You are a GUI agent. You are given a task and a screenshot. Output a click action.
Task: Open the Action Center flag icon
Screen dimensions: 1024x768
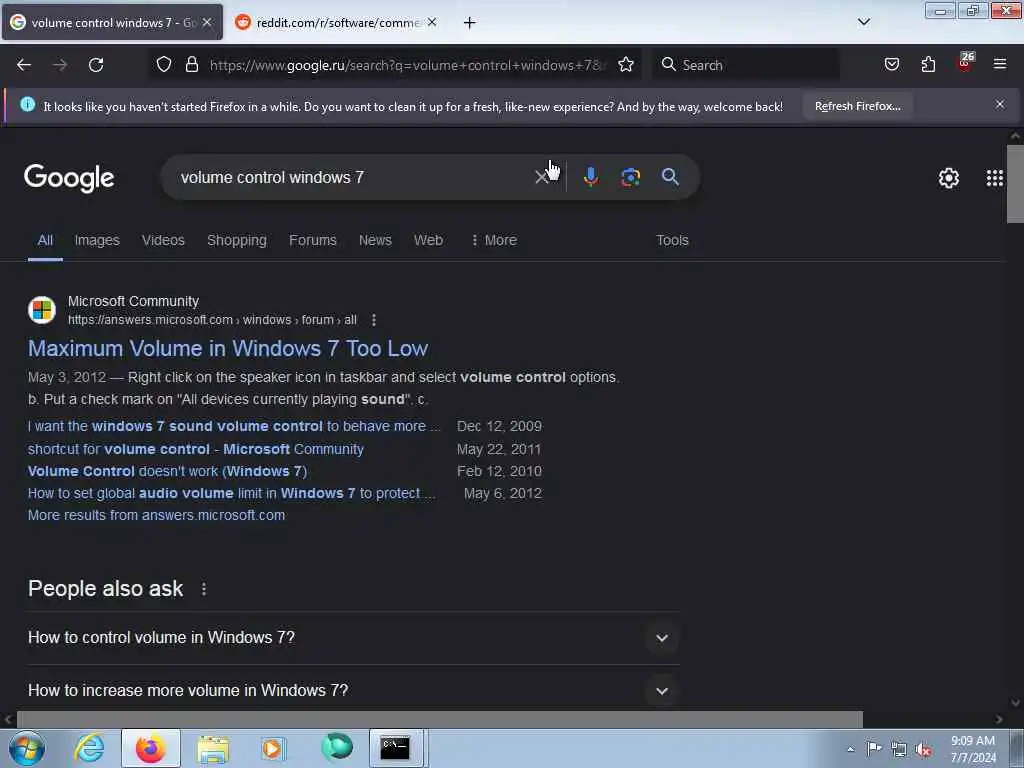pyautogui.click(x=874, y=748)
